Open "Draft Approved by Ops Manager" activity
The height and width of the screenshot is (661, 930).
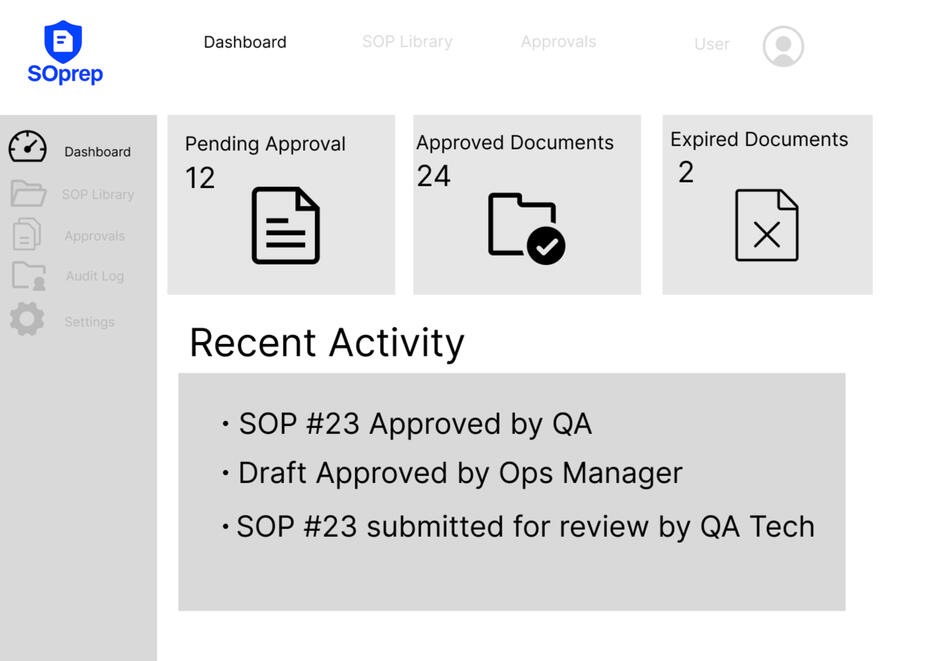point(460,473)
